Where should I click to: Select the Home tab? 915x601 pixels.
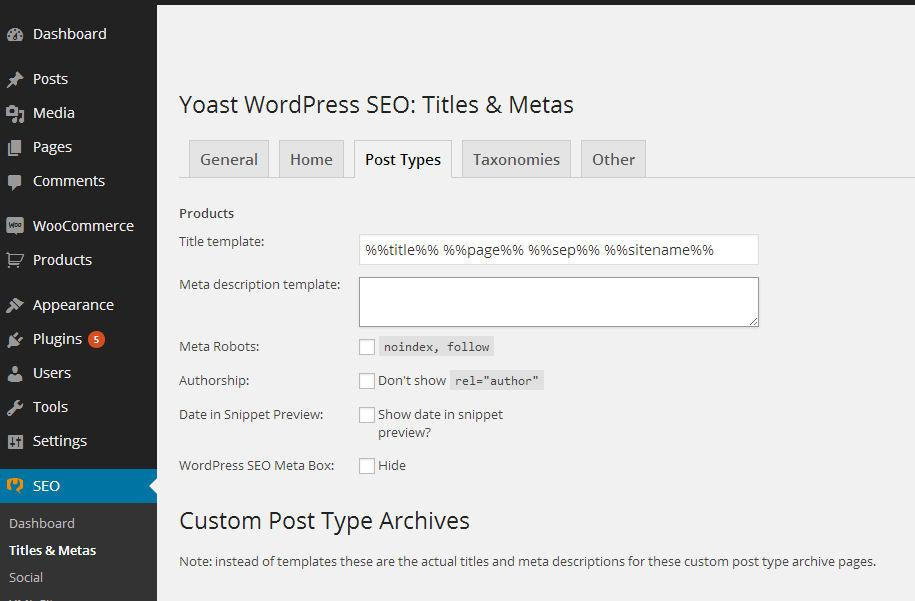click(x=311, y=160)
